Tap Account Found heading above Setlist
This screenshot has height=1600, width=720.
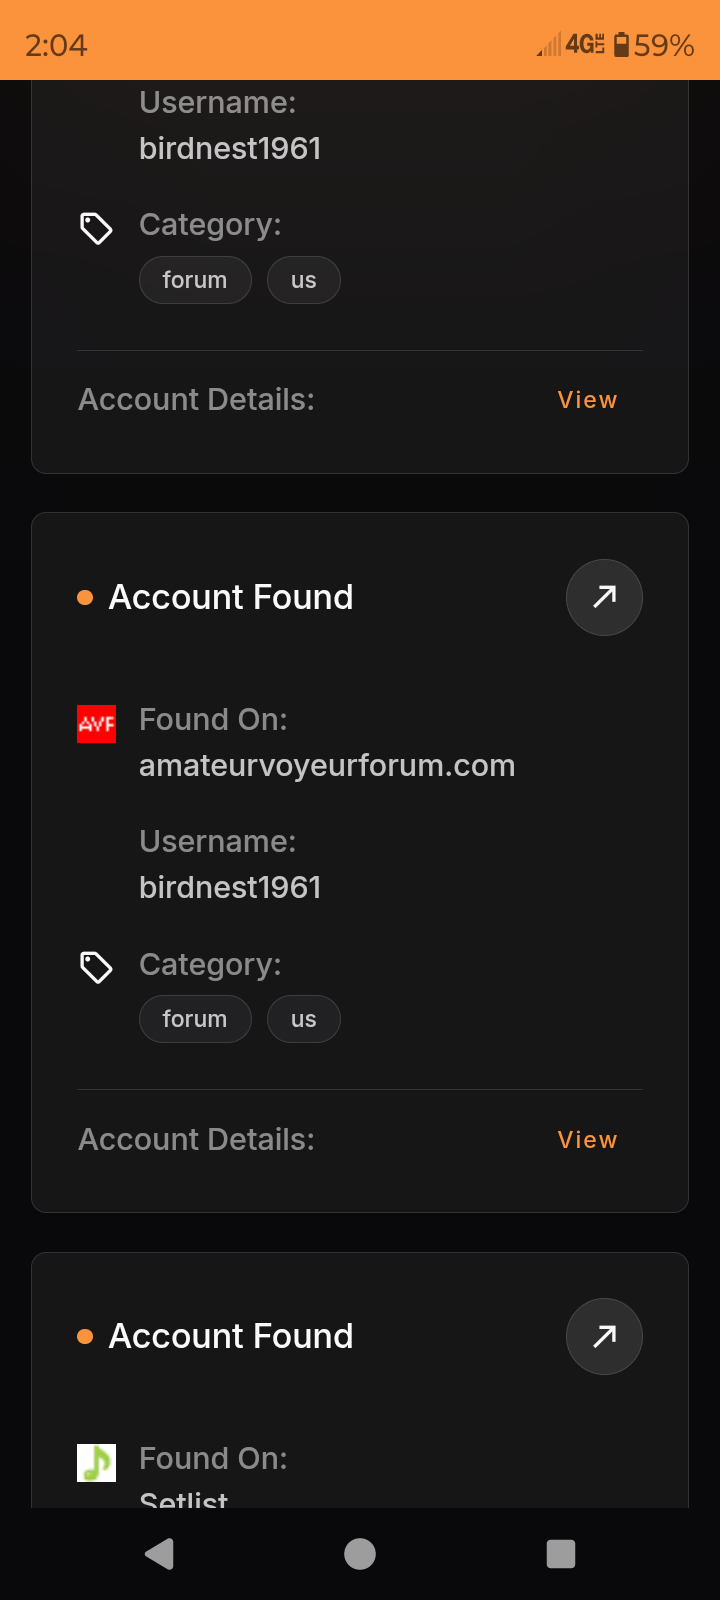[x=231, y=1336]
